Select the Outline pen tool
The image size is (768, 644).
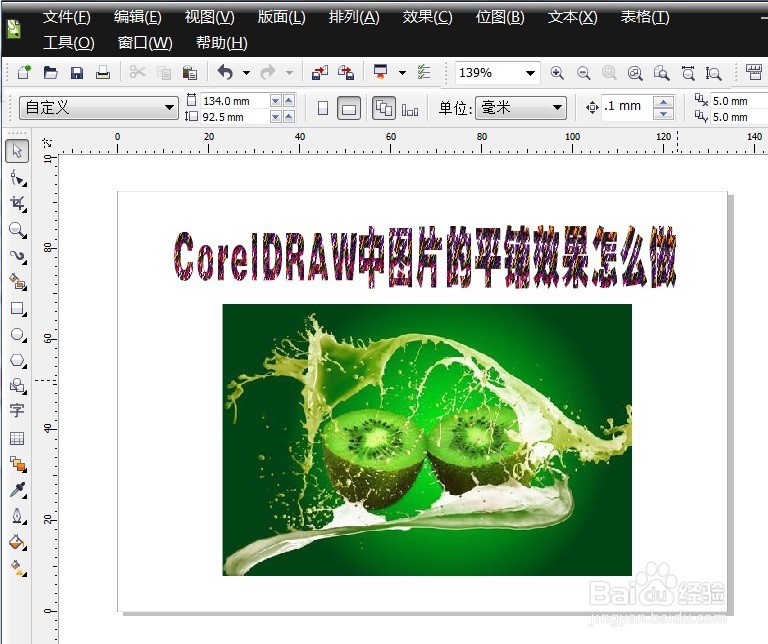[18, 516]
